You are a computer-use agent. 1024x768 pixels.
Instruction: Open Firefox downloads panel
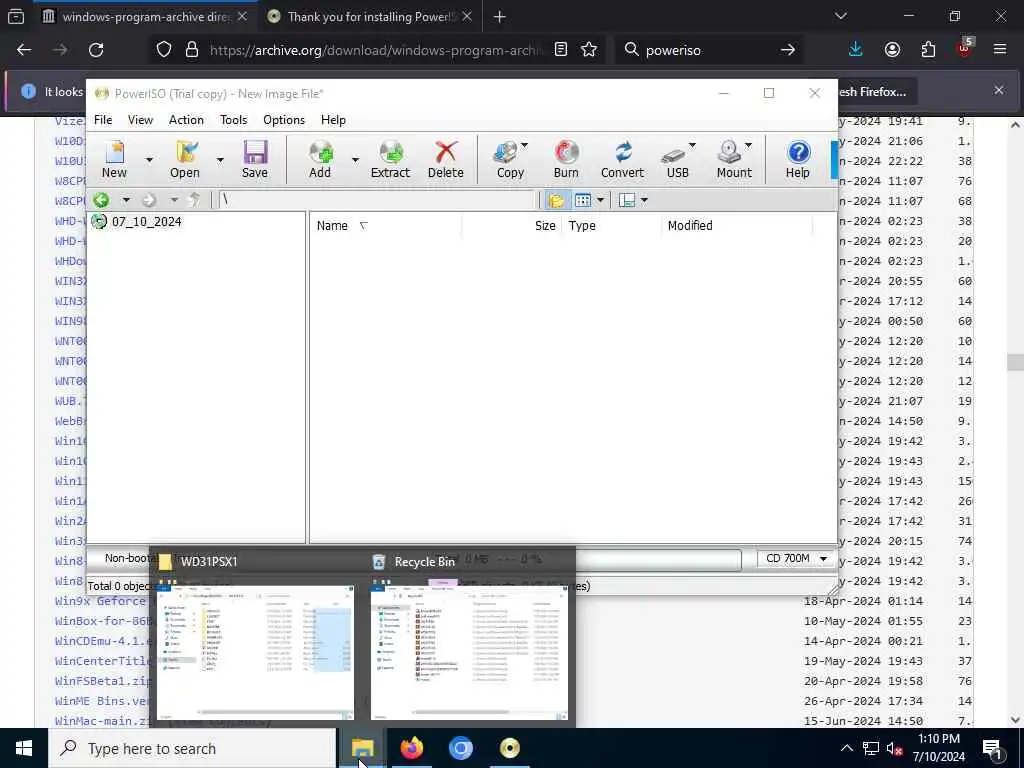click(x=856, y=50)
